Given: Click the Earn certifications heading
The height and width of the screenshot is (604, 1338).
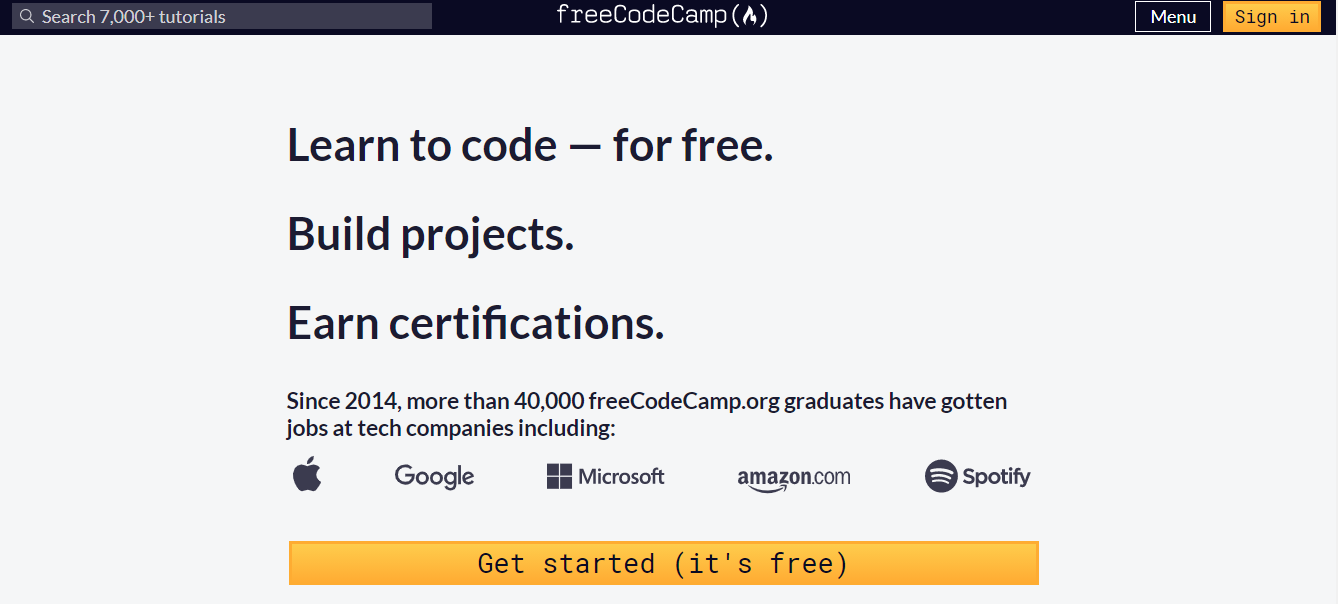Looking at the screenshot, I should pyautogui.click(x=476, y=323).
